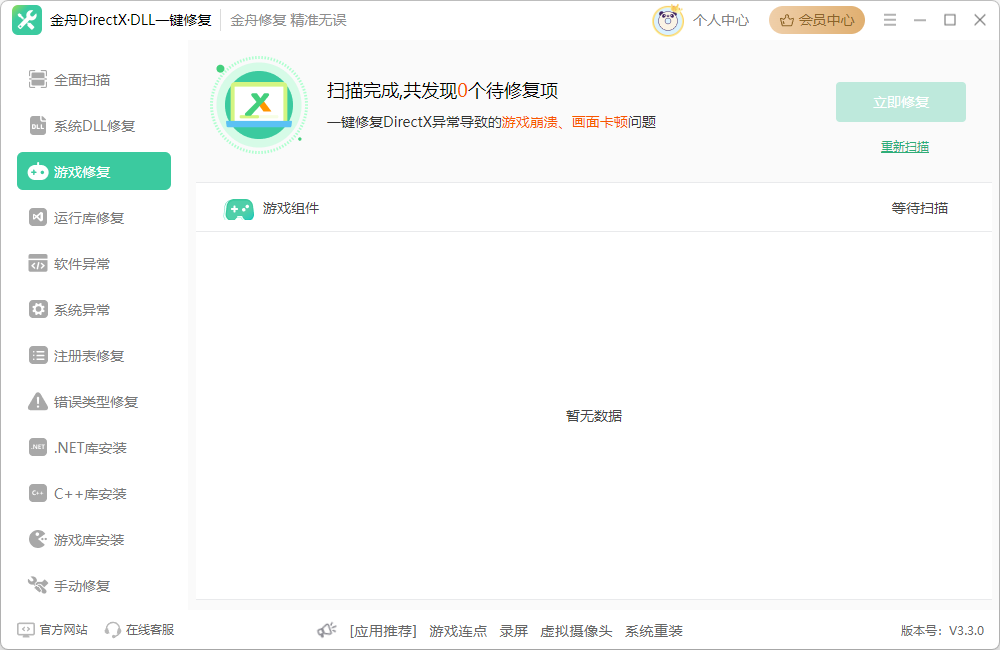Screen dimensions: 1000x650
Task: Click the 暂无数据 placeholder text
Action: click(x=594, y=416)
